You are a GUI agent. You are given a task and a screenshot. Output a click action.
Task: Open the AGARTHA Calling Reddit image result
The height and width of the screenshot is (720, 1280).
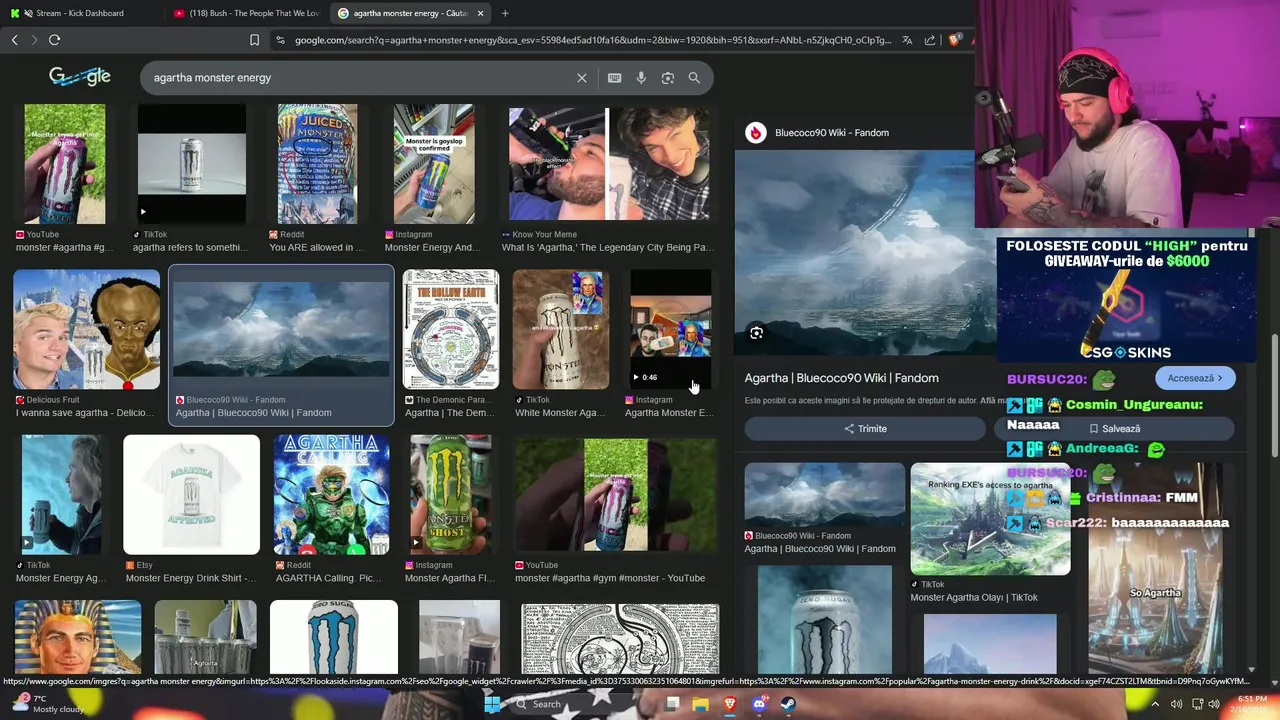coord(332,494)
